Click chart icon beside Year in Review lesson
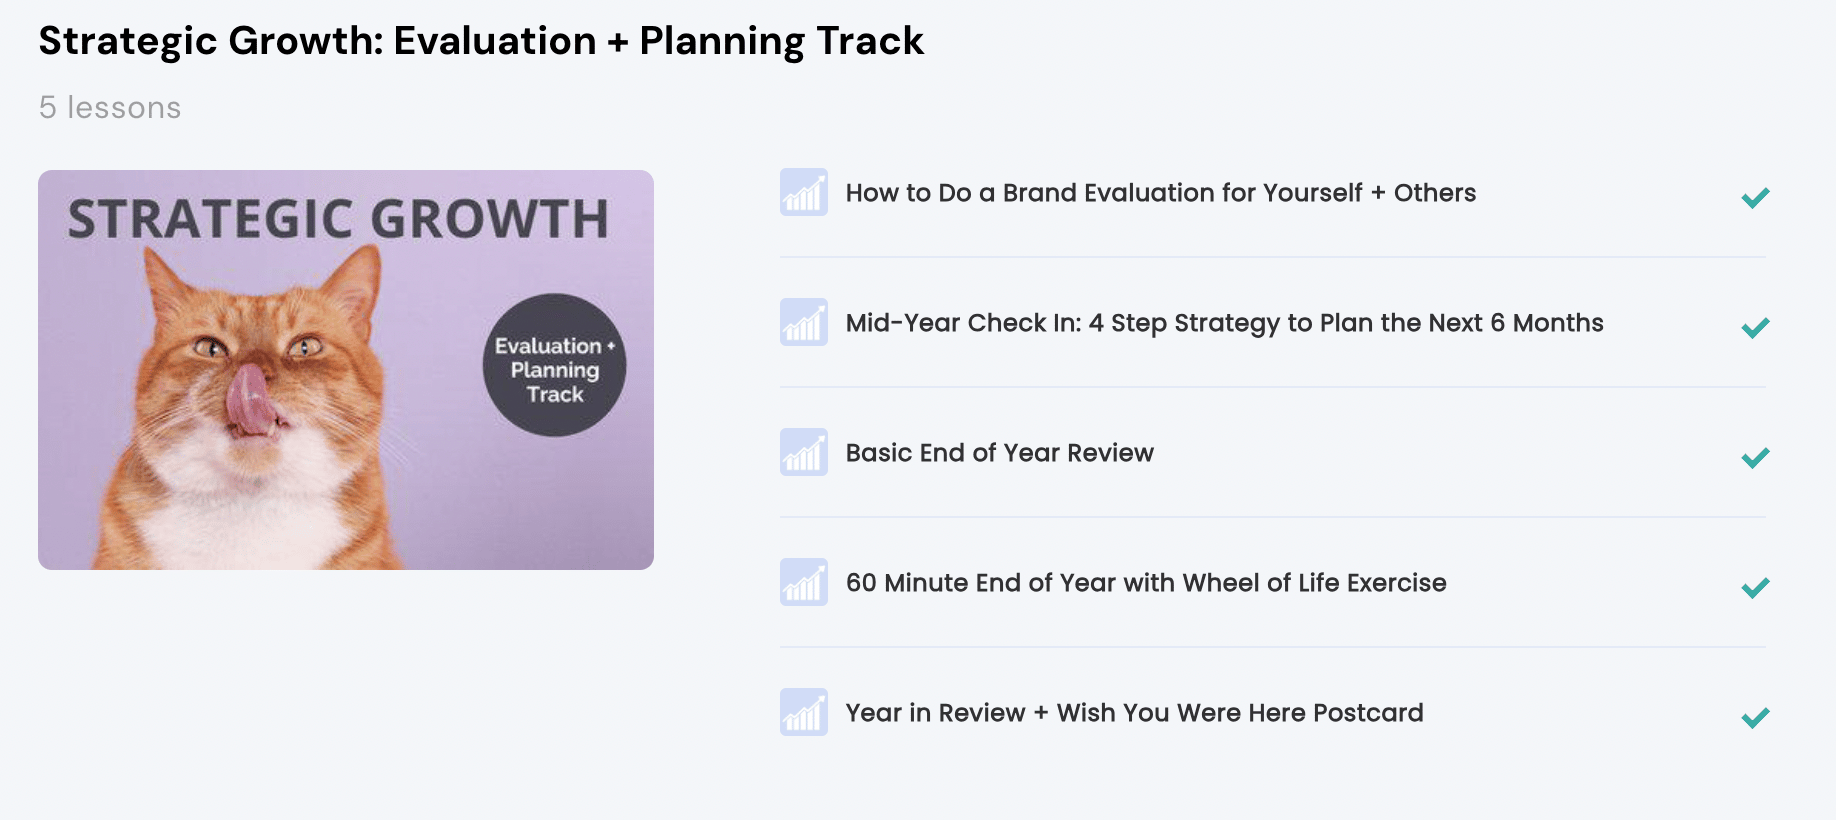 [804, 712]
